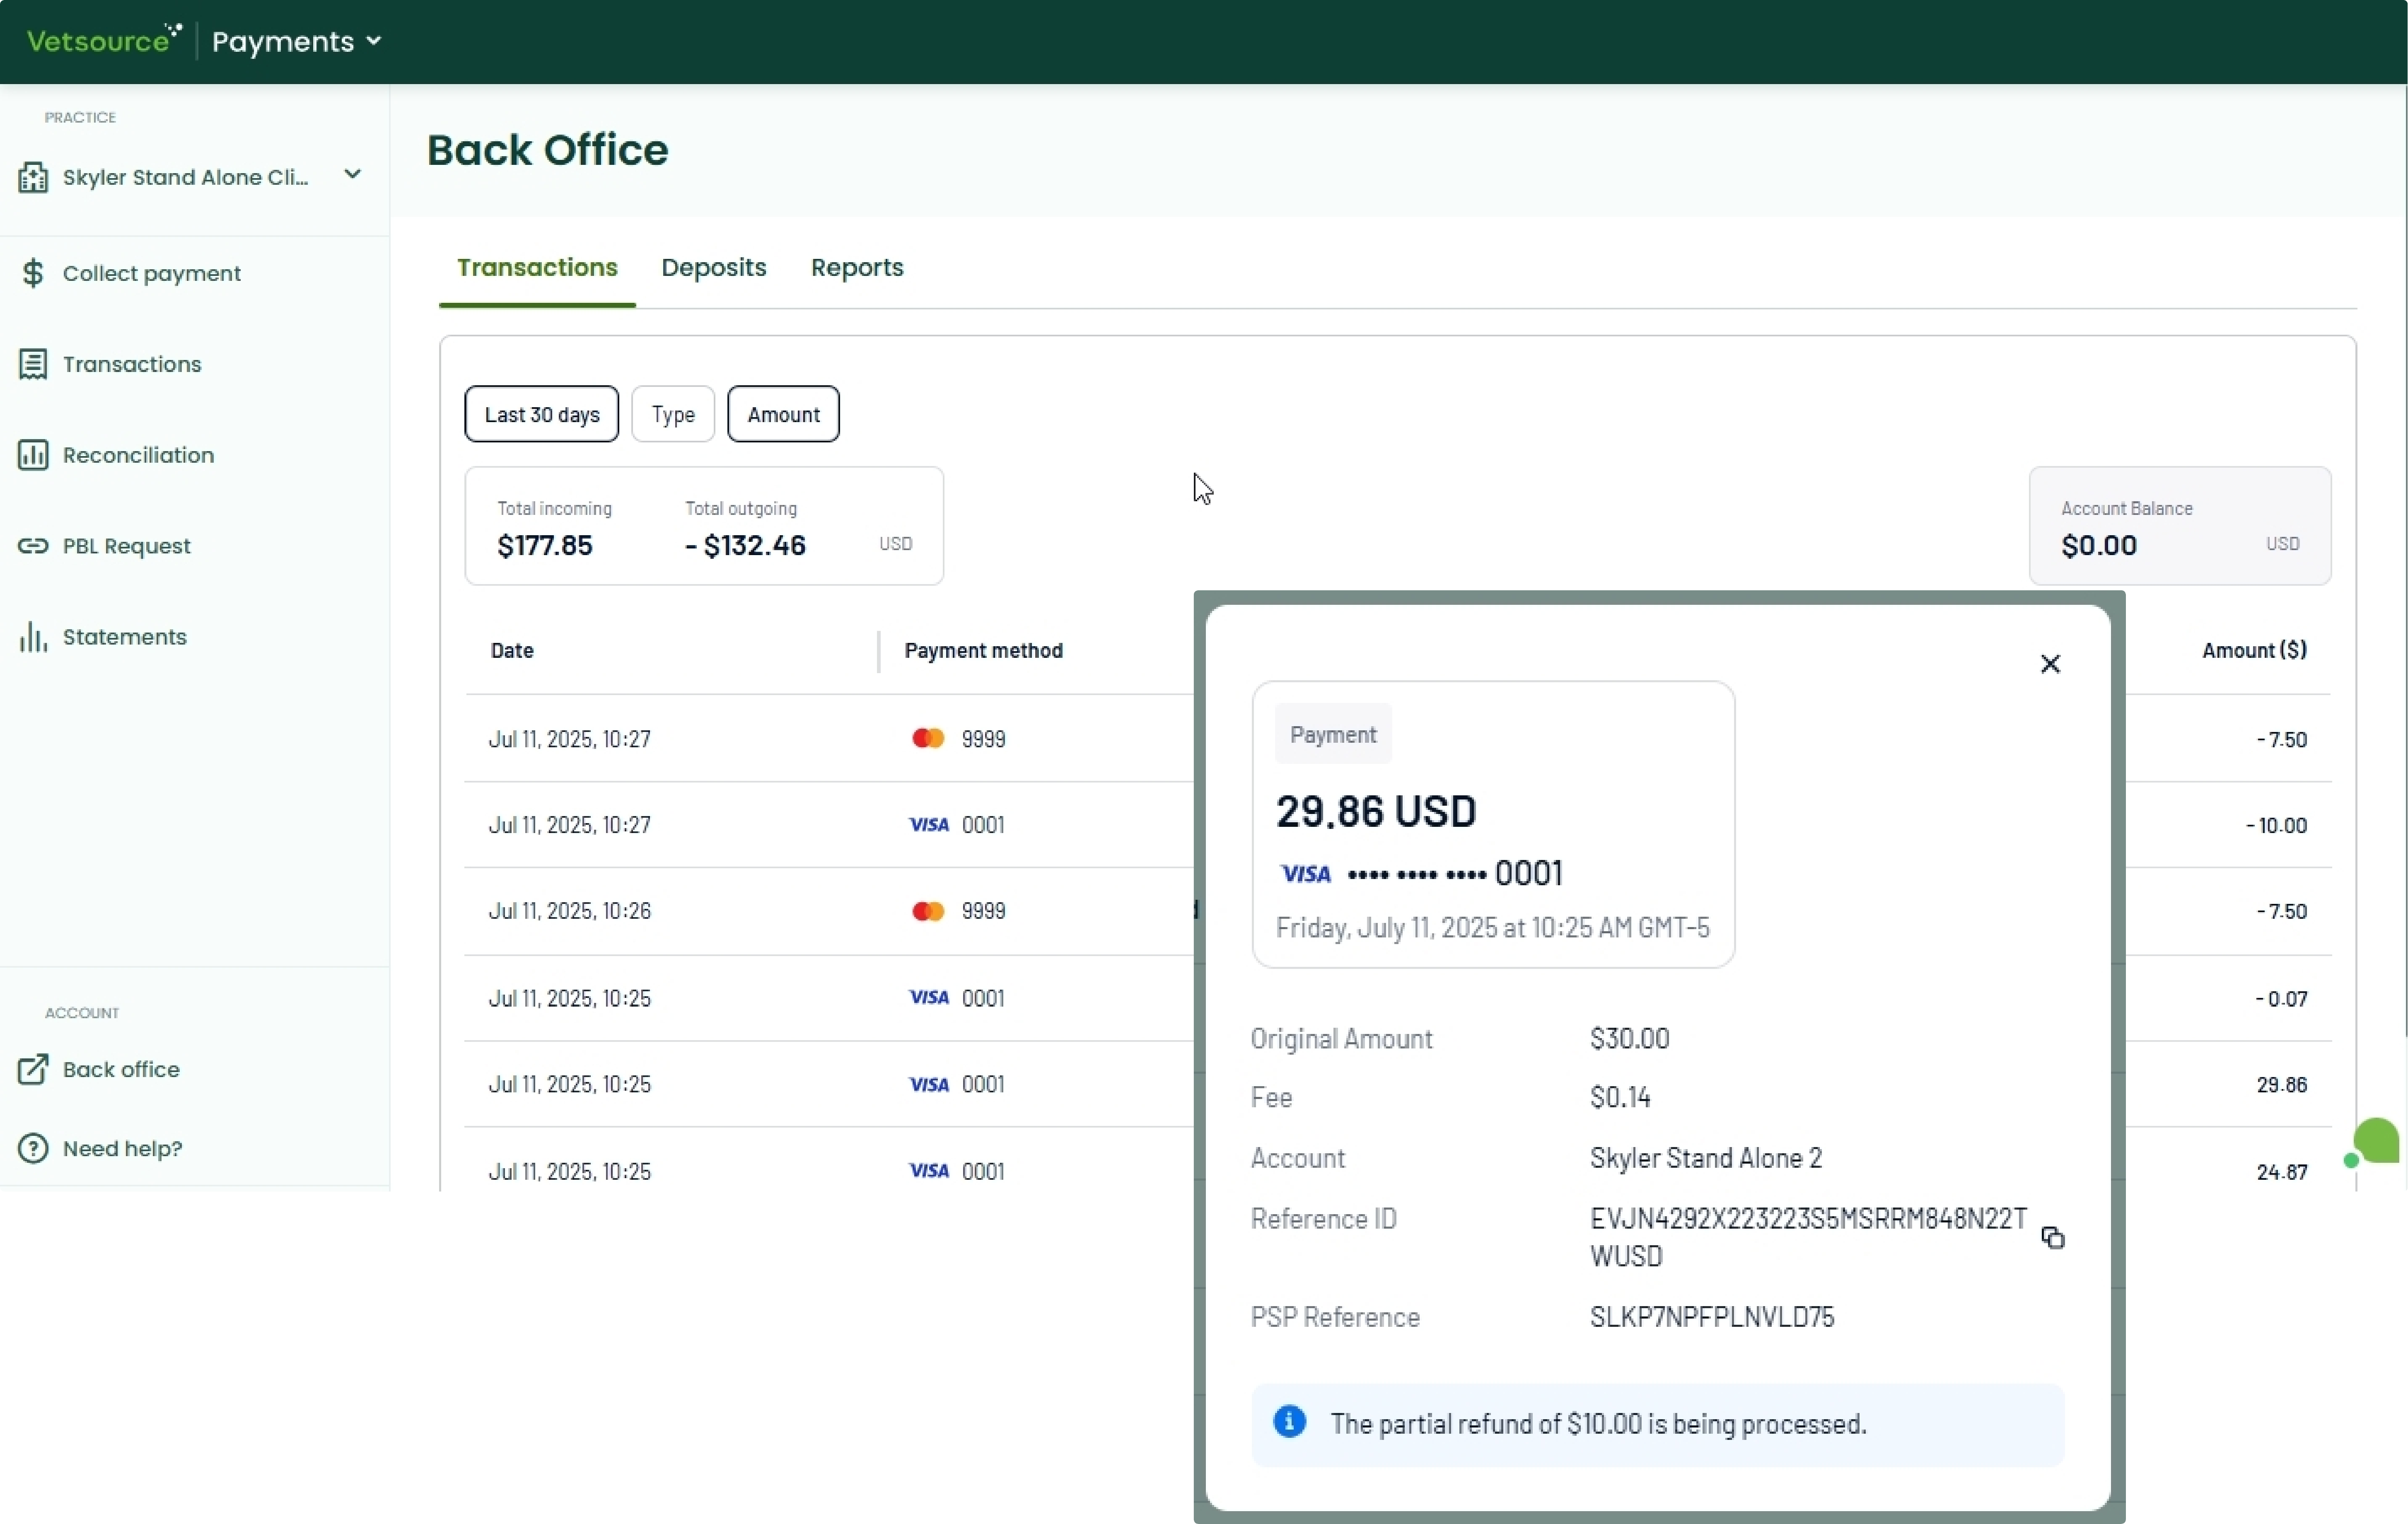Switch to the Transactions tab
The width and height of the screenshot is (2408, 1524).
(537, 268)
